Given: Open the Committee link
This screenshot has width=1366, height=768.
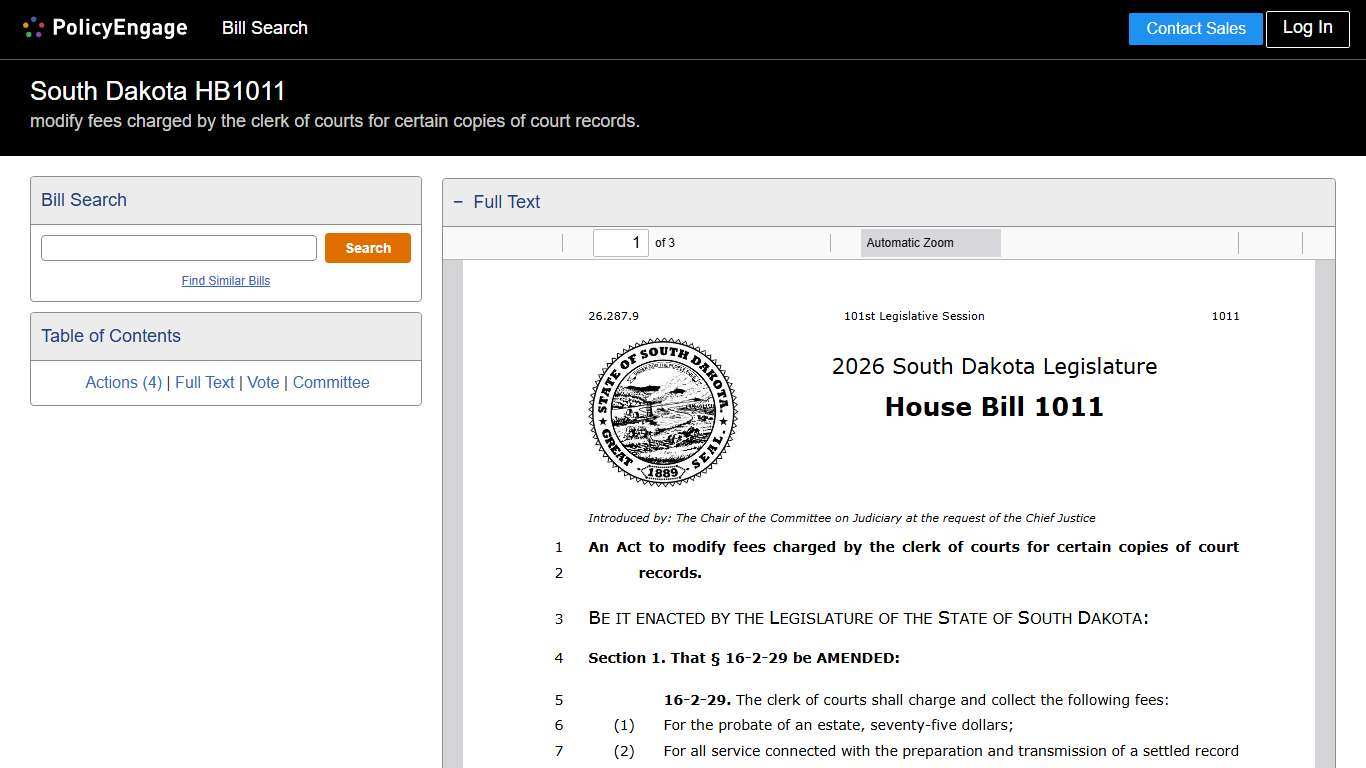Looking at the screenshot, I should 331,382.
